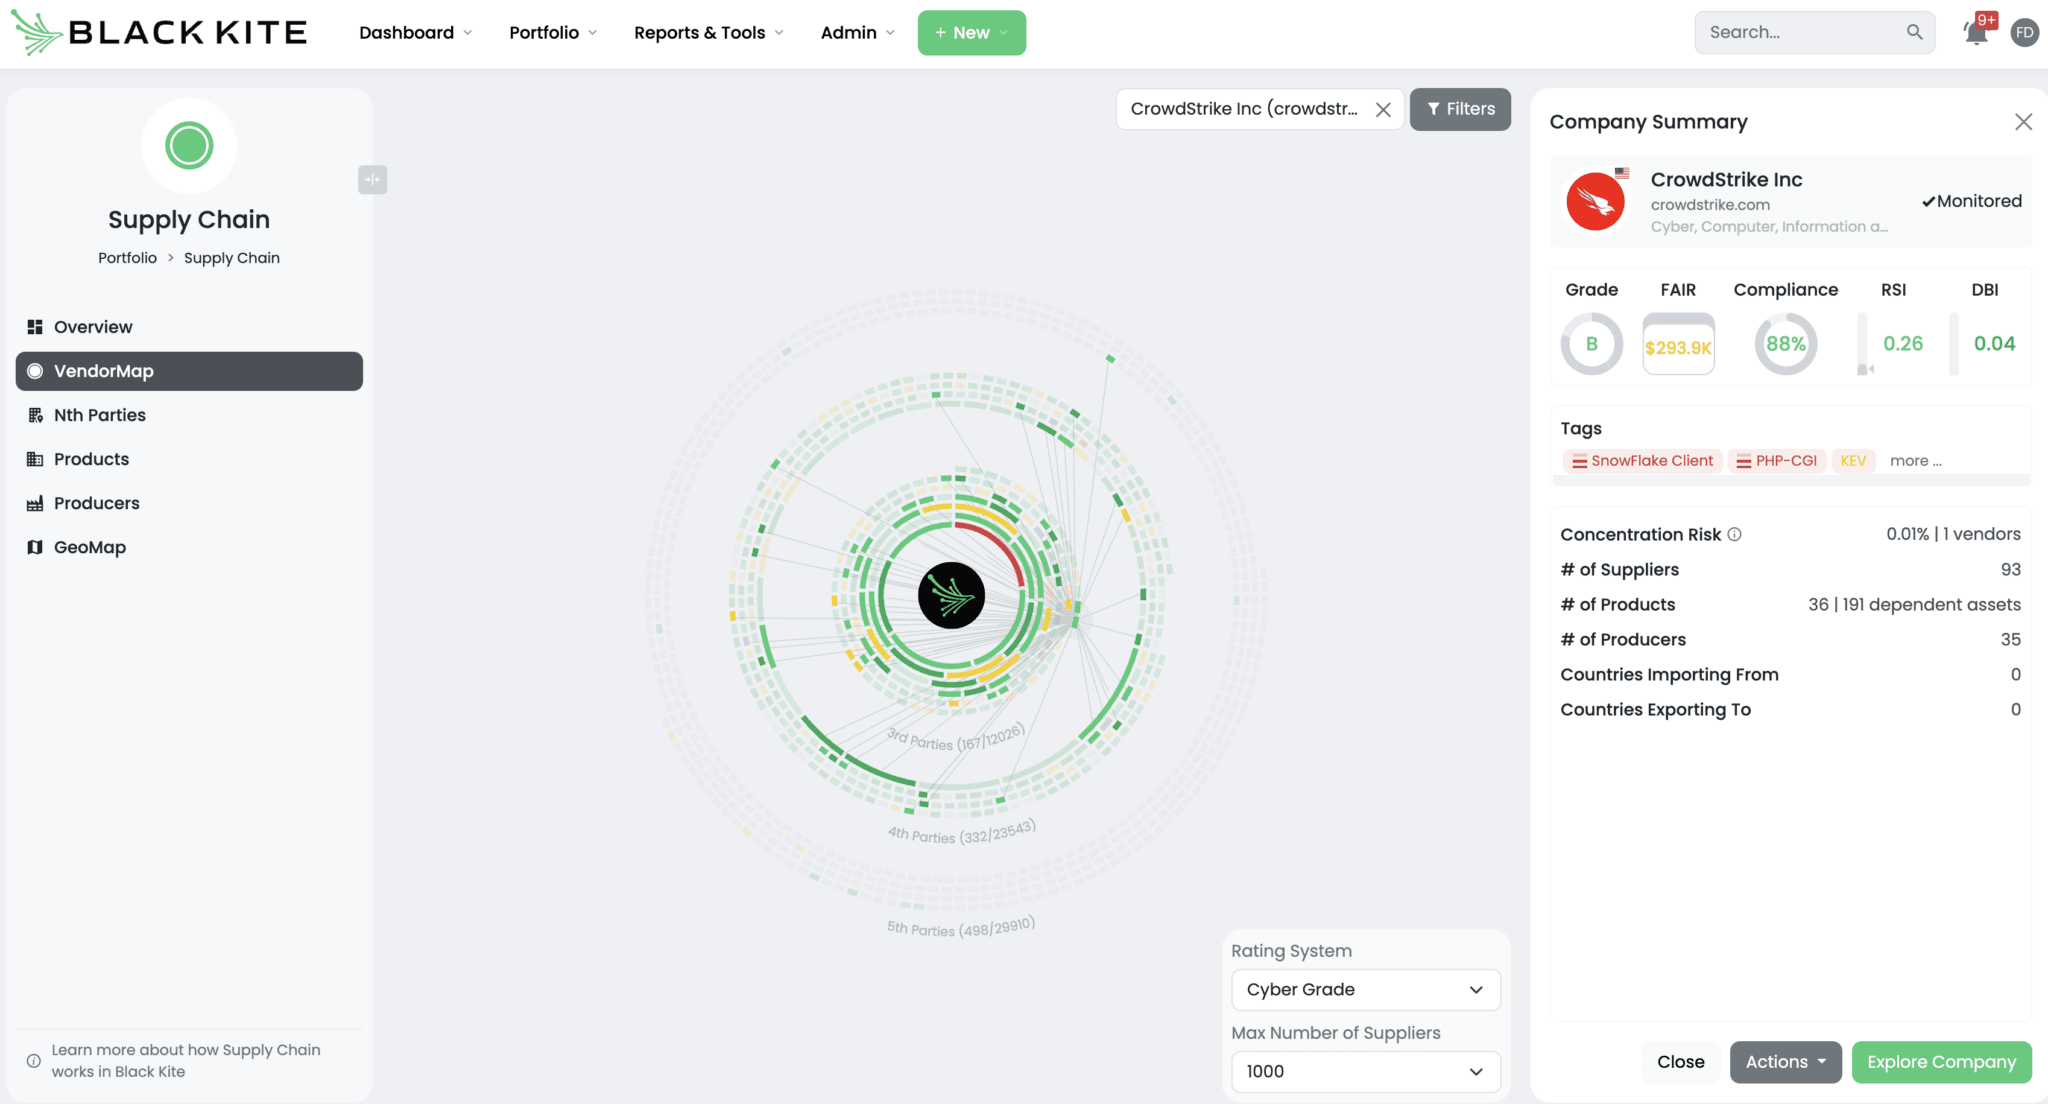Click the Black Kite logo
Image resolution: width=2048 pixels, height=1104 pixels.
pos(160,32)
